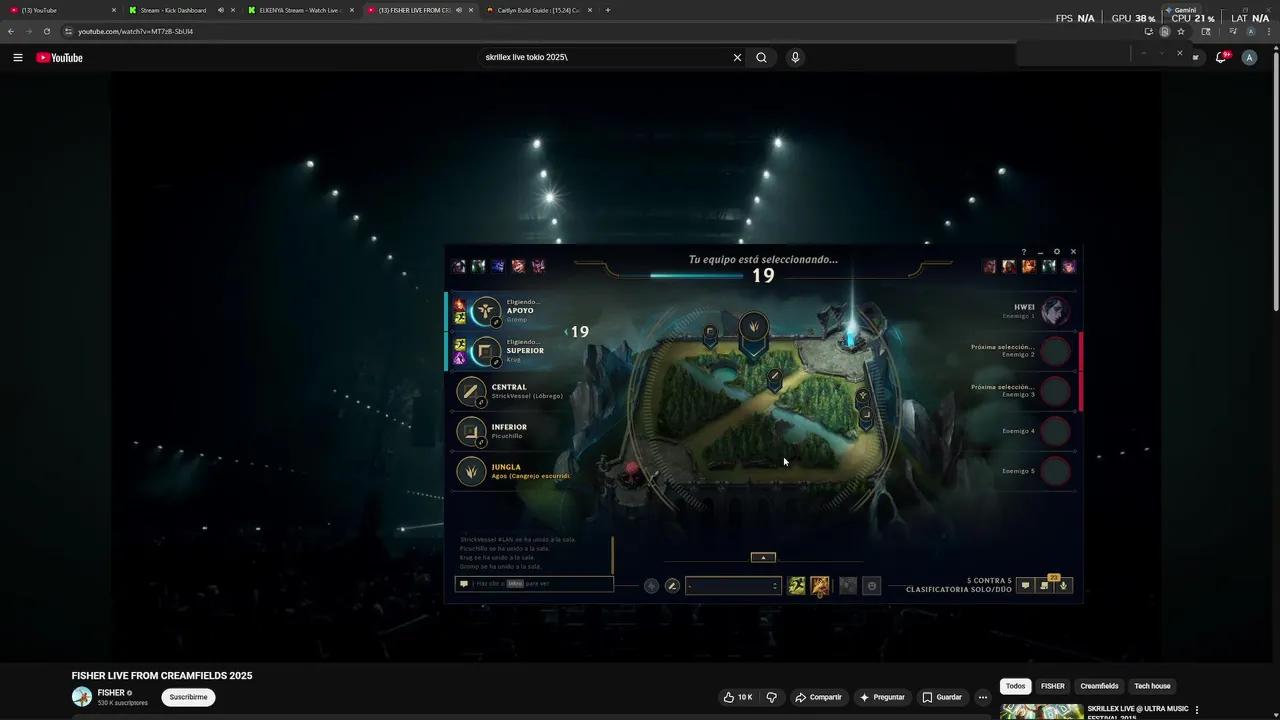Click the APOYO role emblem icon
The width and height of the screenshot is (1280, 720).
tap(485, 311)
